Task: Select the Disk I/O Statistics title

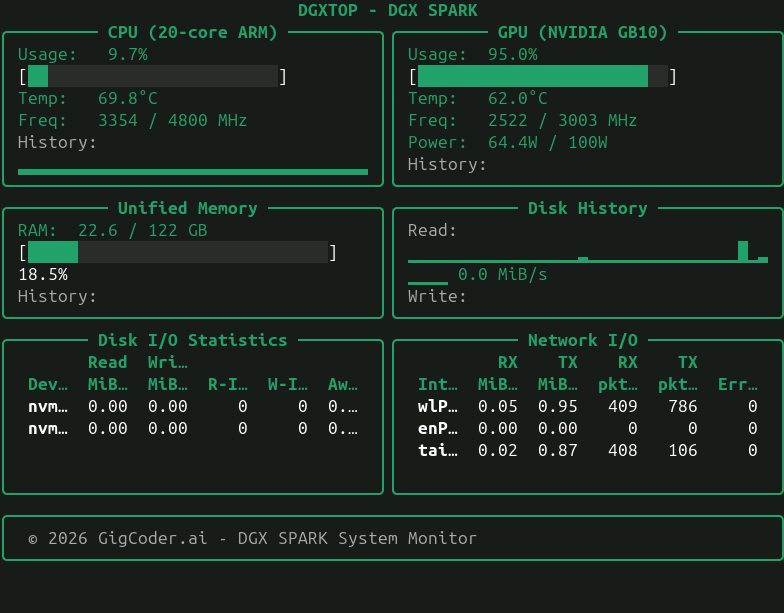Action: tap(192, 340)
